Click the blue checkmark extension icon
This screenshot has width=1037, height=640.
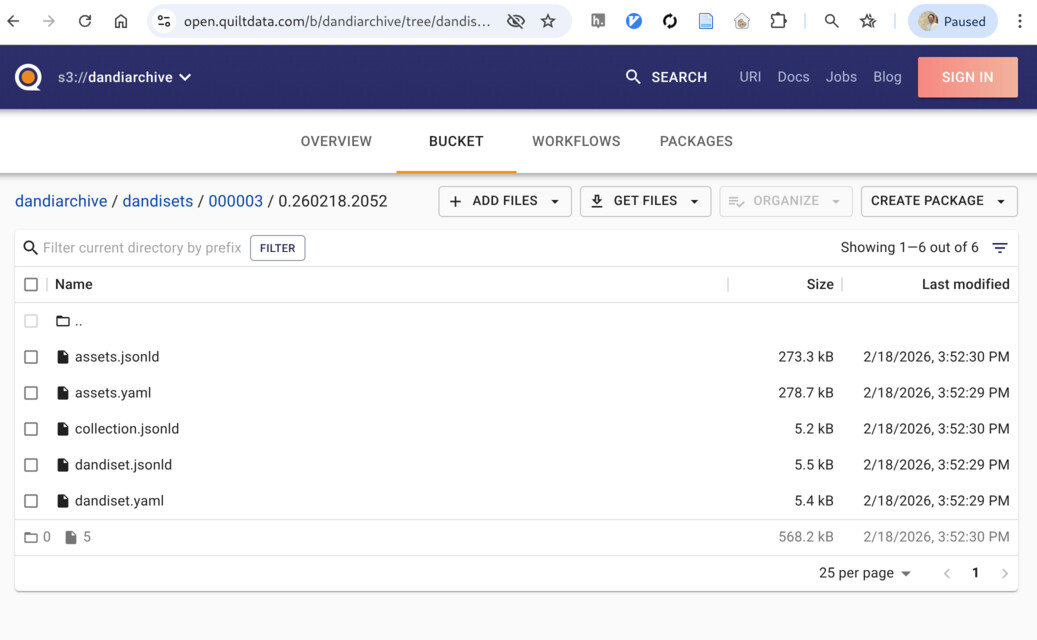[634, 21]
